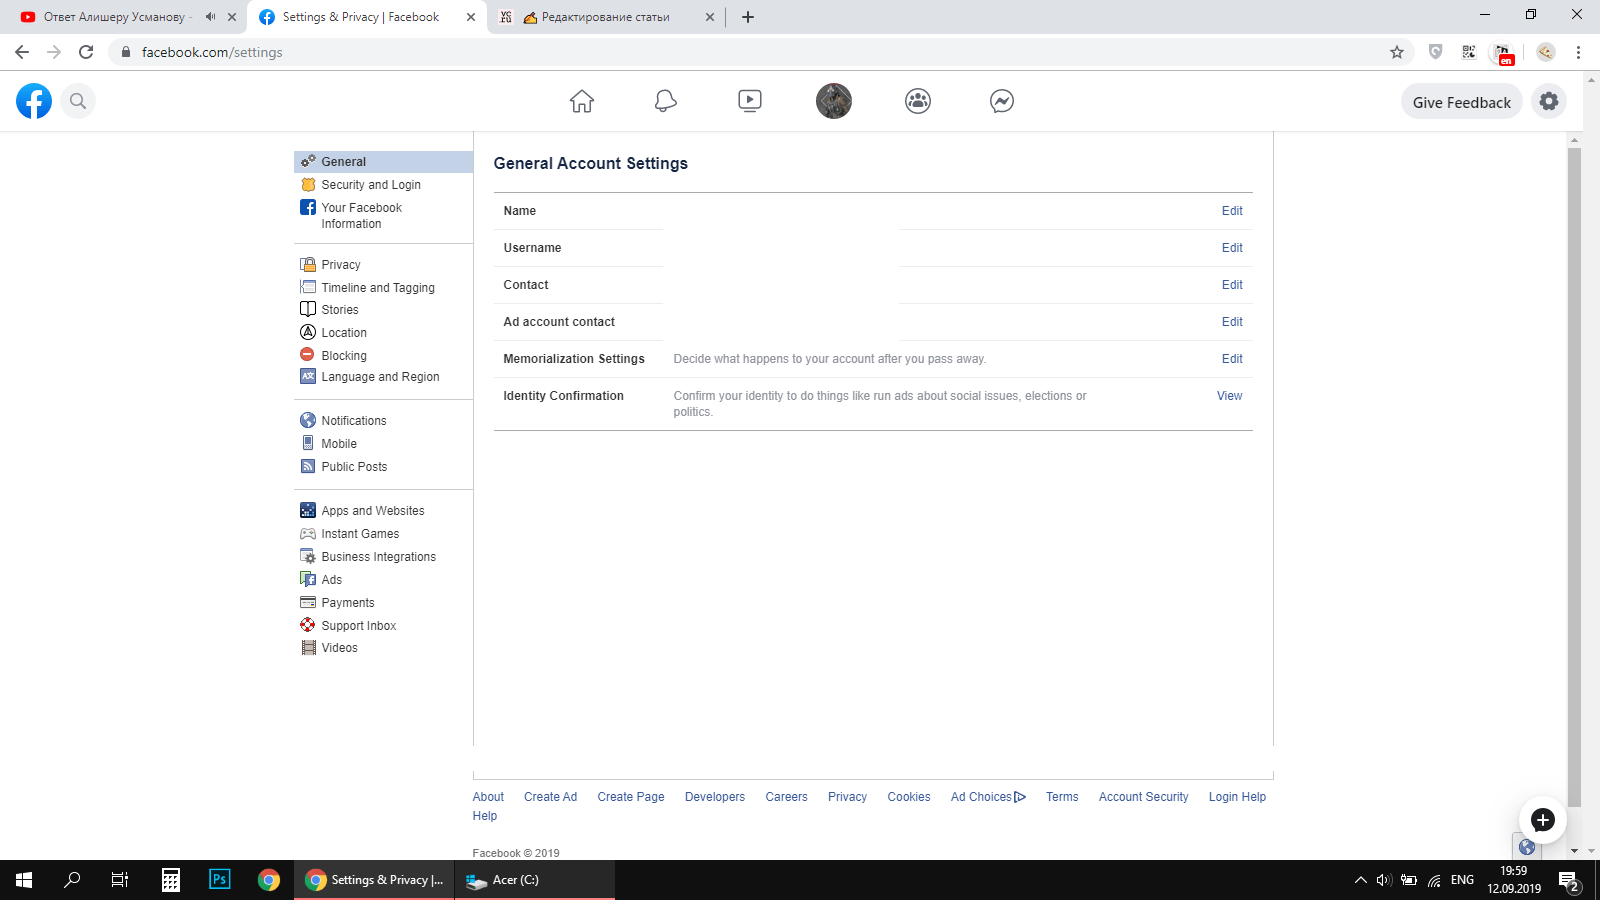Viewport: 1600px width, 900px height.
Task: Open Language and Region settings
Action: pyautogui.click(x=380, y=377)
